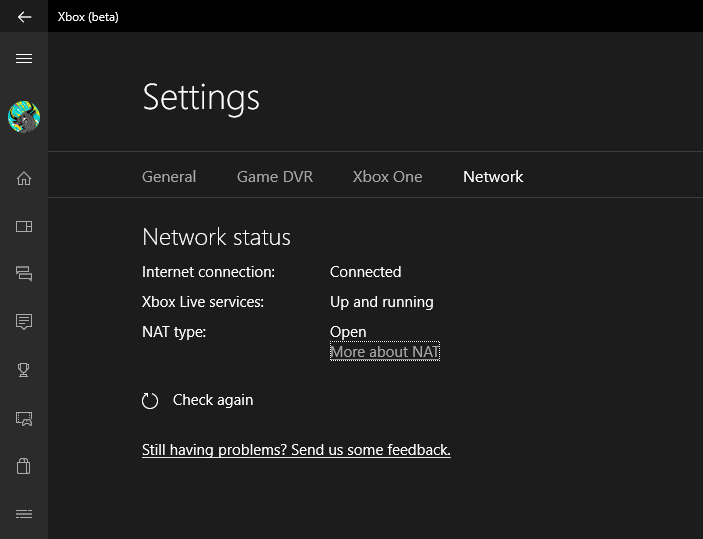The width and height of the screenshot is (703, 539).
Task: Open the user profile avatar
Action: [x=24, y=117]
